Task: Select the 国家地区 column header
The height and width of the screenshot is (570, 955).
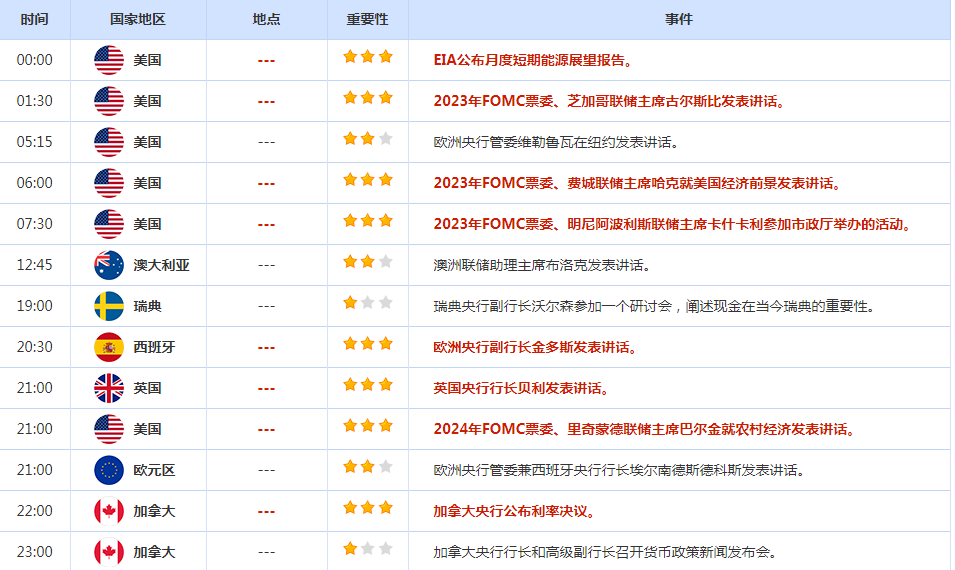Action: pyautogui.click(x=138, y=19)
